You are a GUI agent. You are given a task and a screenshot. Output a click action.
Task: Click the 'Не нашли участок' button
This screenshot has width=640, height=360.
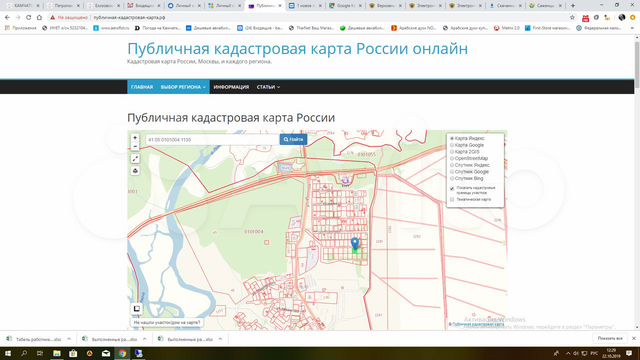[x=167, y=322]
